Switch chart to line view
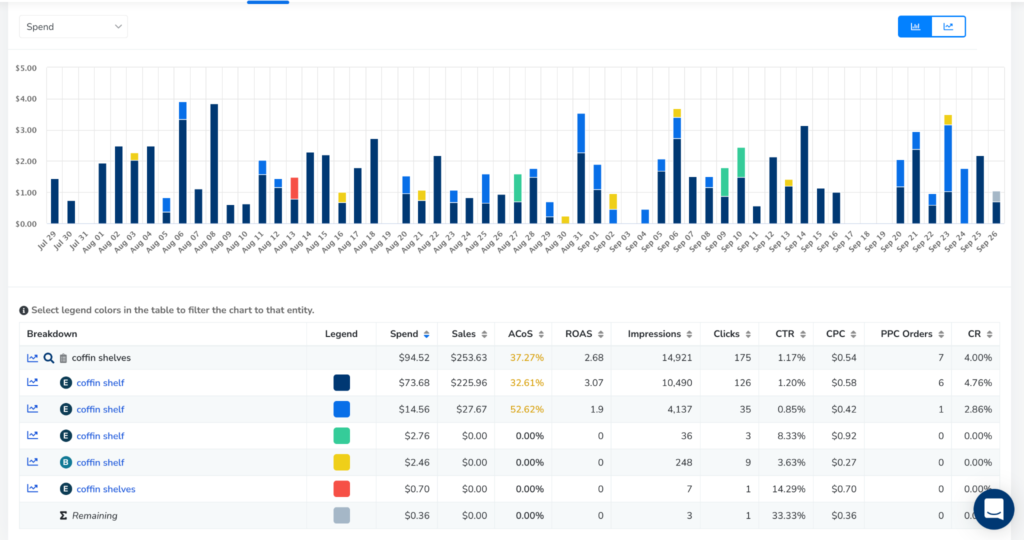The width and height of the screenshot is (1024, 540). click(x=948, y=27)
